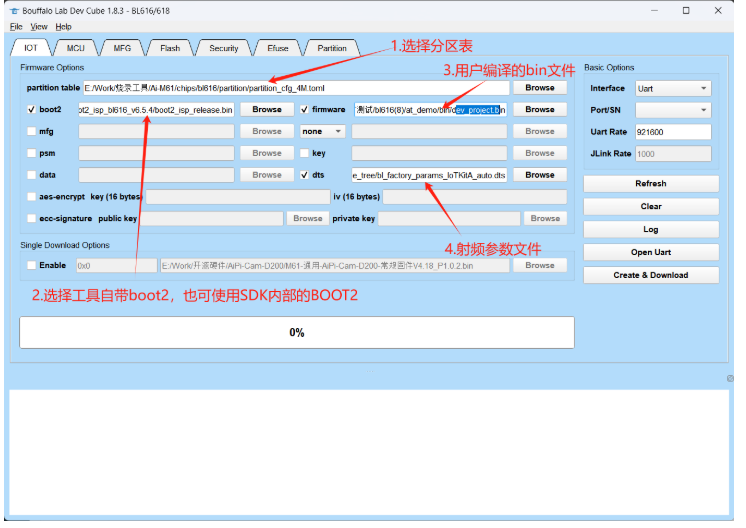Switch to the MCU tab

pos(75,48)
